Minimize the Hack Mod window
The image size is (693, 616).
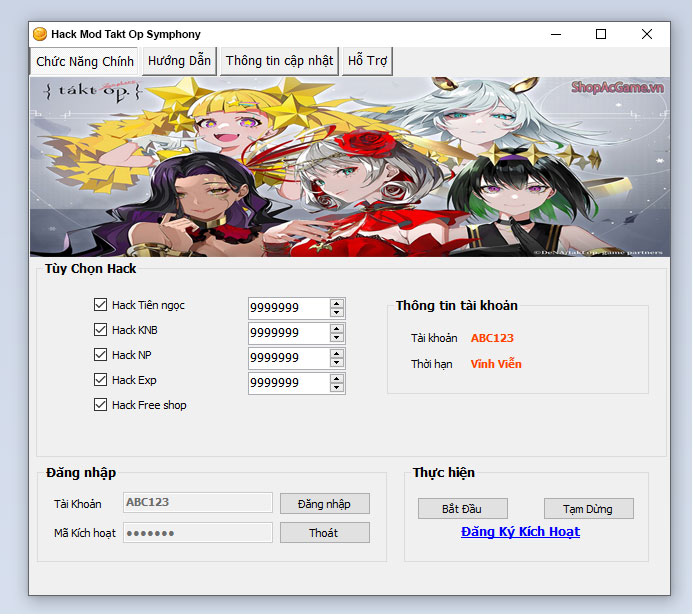[x=556, y=34]
